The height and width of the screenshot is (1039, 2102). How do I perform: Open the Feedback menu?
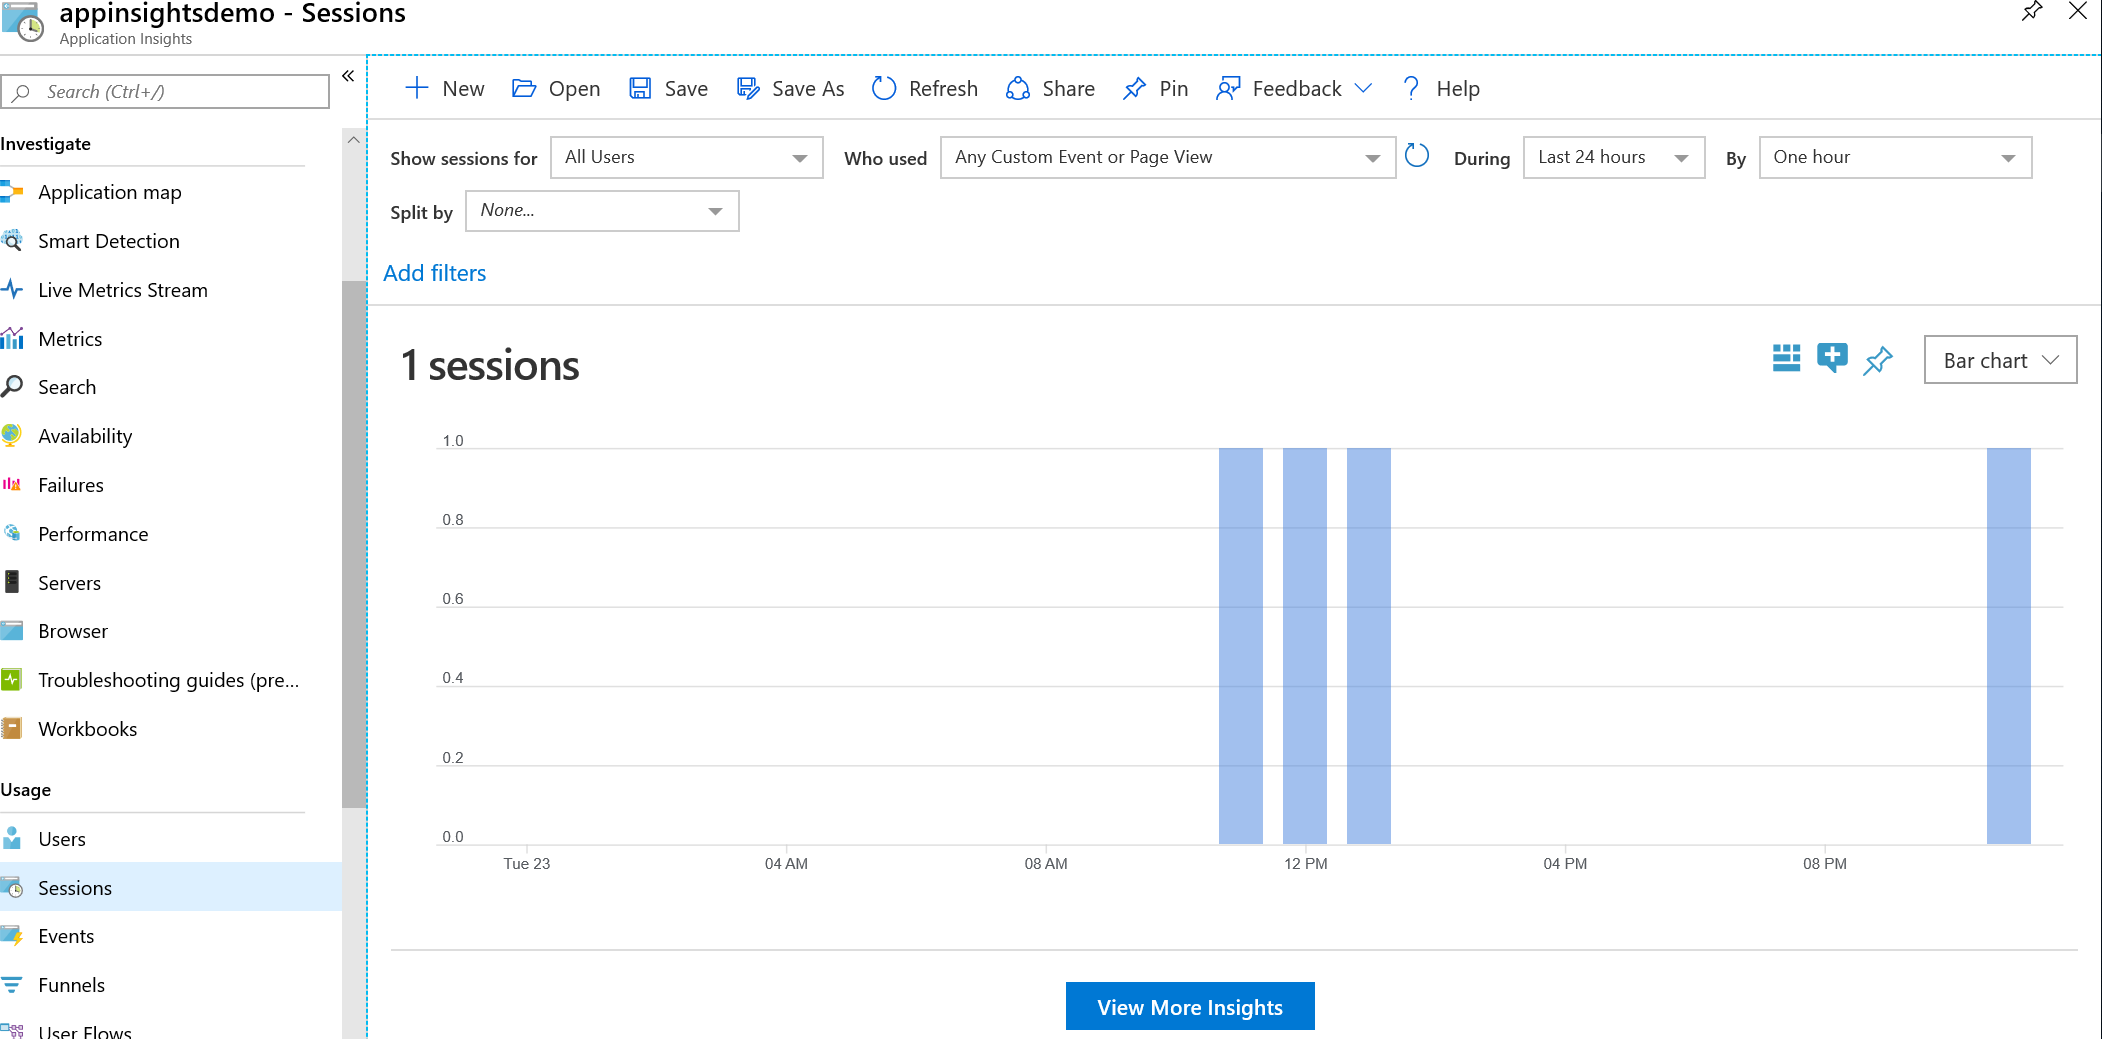[1294, 88]
